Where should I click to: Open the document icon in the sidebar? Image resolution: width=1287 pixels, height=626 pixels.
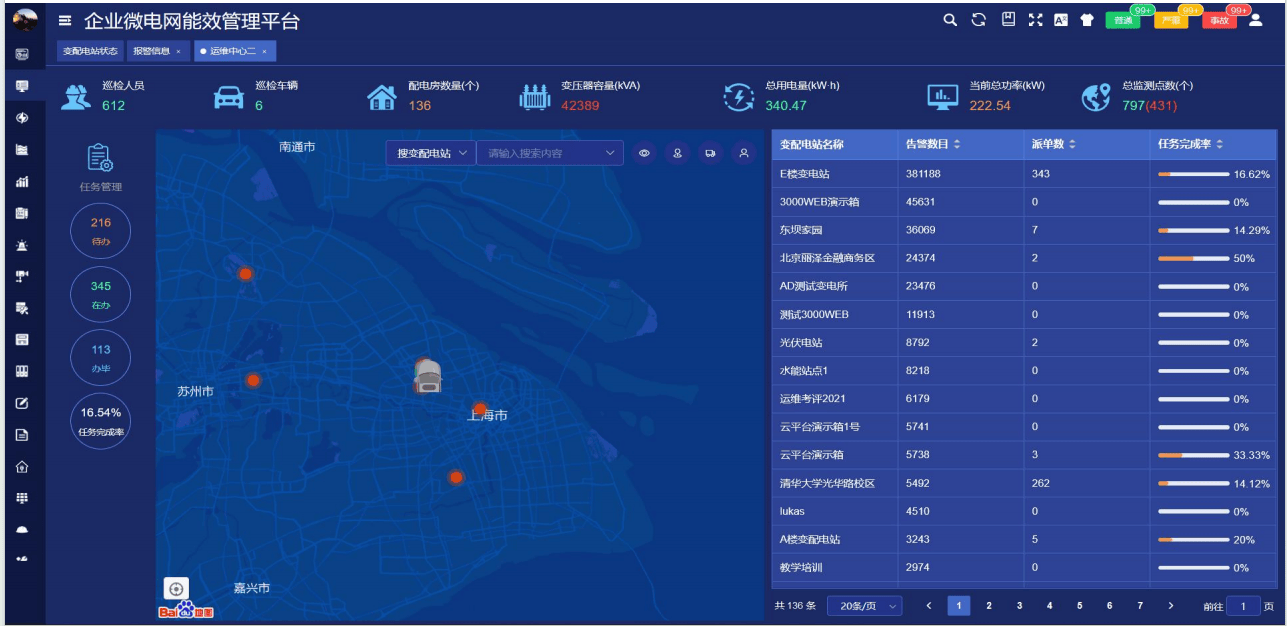click(x=22, y=435)
